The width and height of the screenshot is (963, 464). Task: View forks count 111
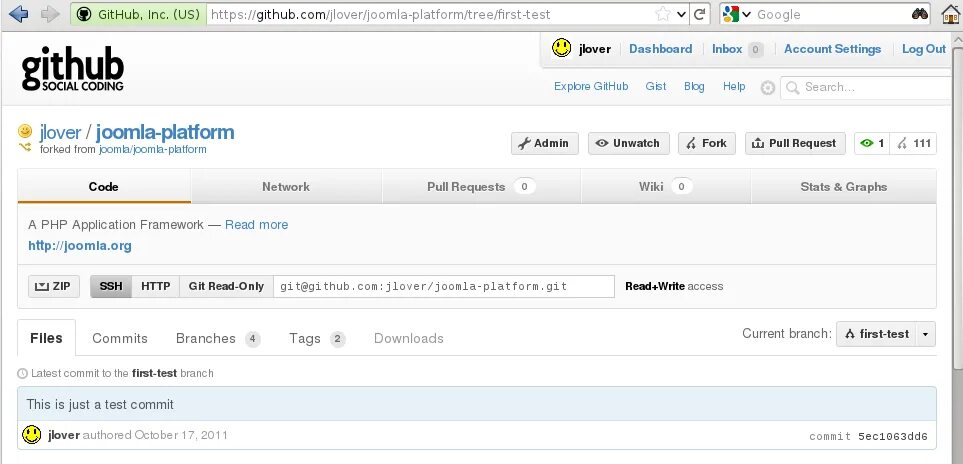pyautogui.click(x=914, y=144)
